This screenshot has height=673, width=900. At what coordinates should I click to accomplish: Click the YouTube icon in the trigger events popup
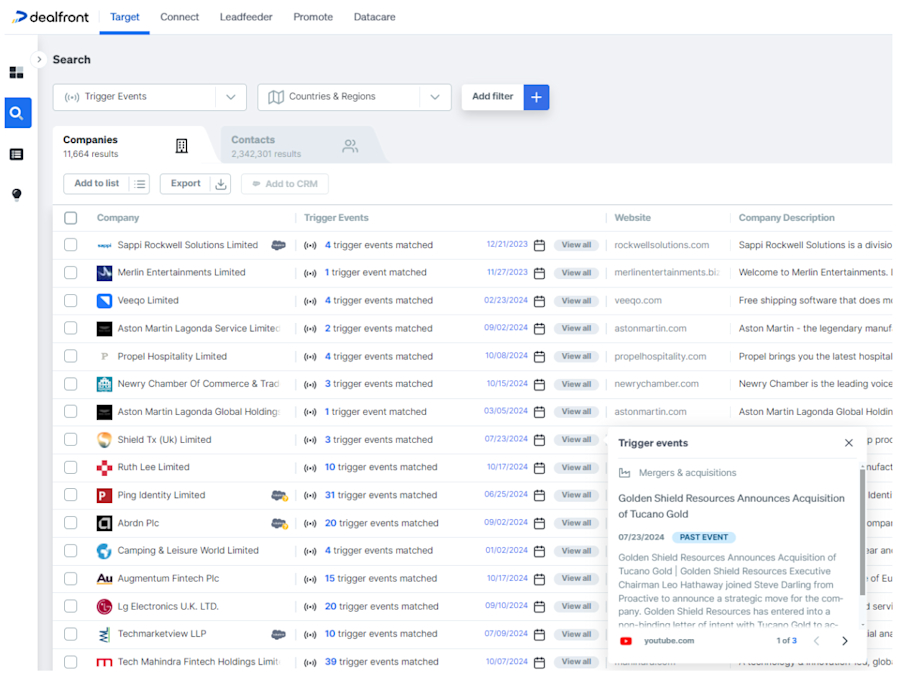point(625,641)
